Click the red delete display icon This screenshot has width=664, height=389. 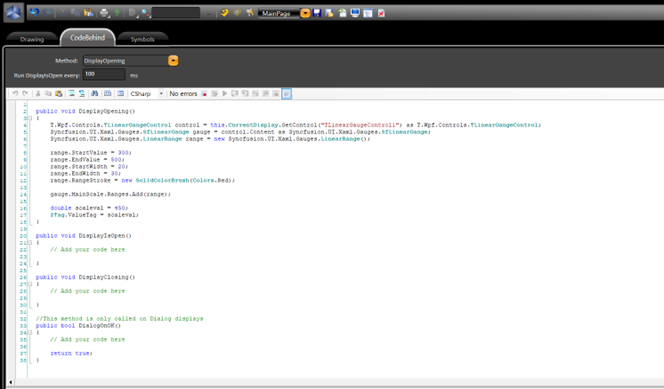(x=381, y=13)
